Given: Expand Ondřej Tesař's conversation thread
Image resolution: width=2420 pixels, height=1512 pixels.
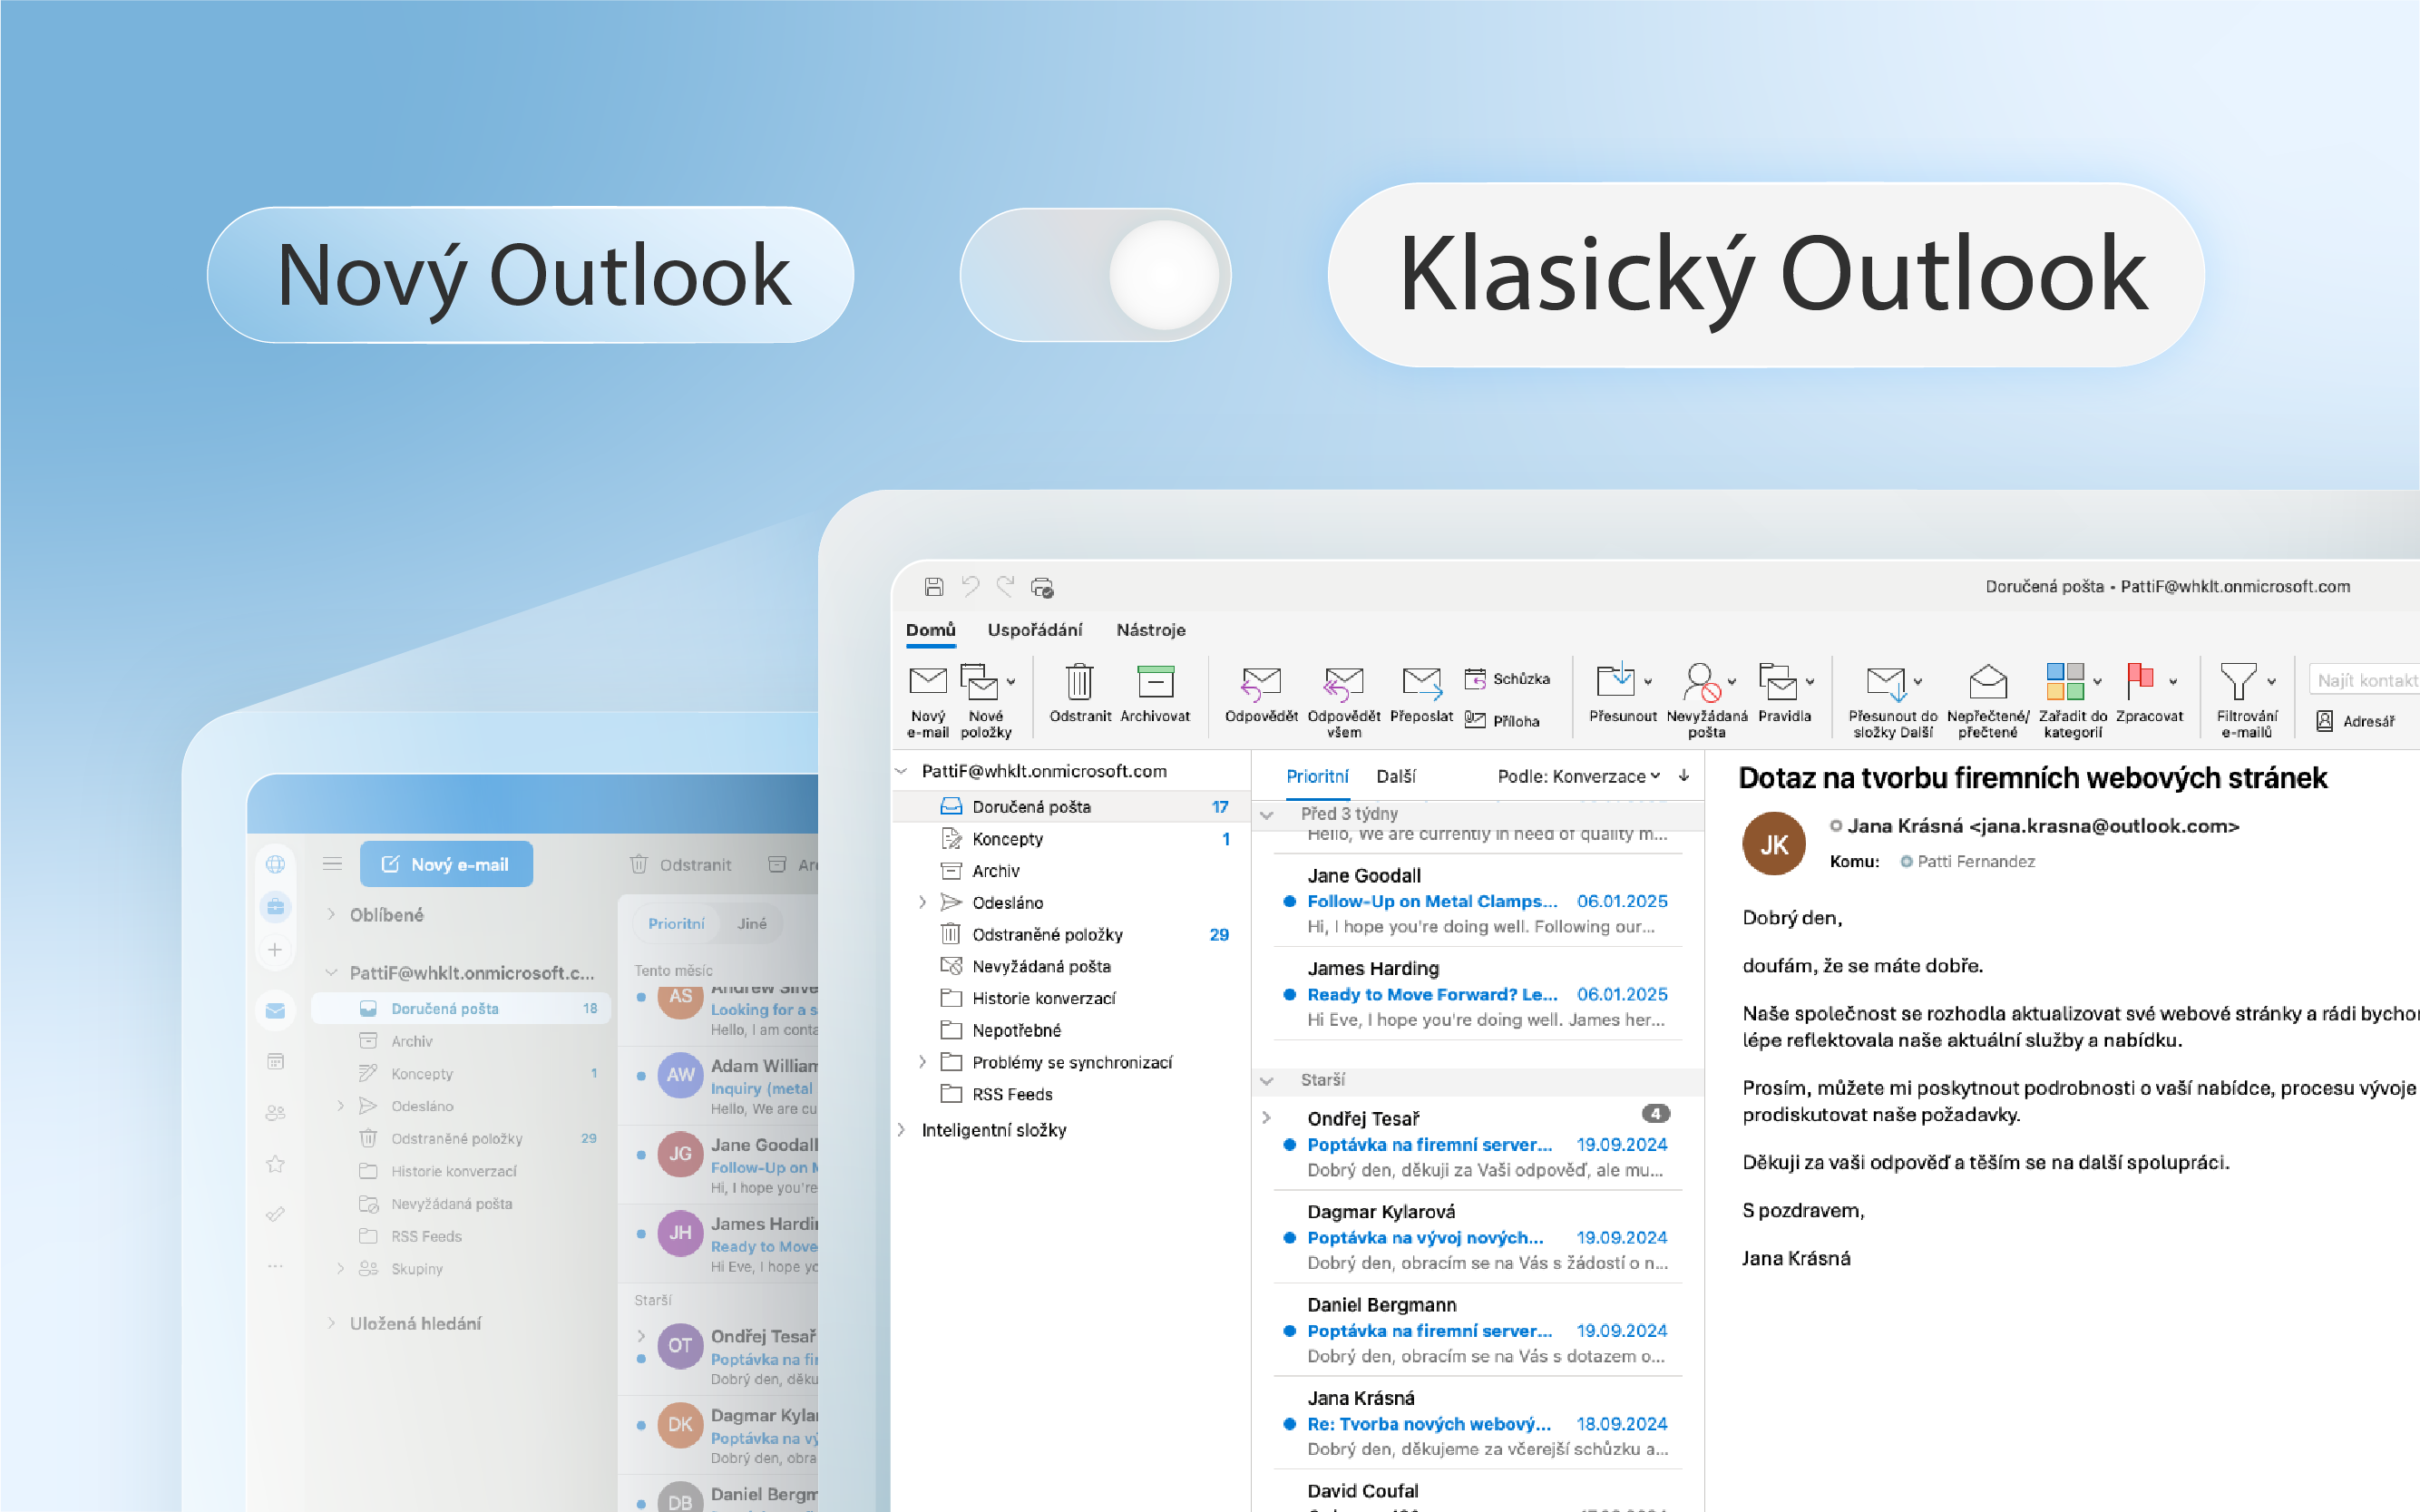Looking at the screenshot, I should click(1266, 1119).
